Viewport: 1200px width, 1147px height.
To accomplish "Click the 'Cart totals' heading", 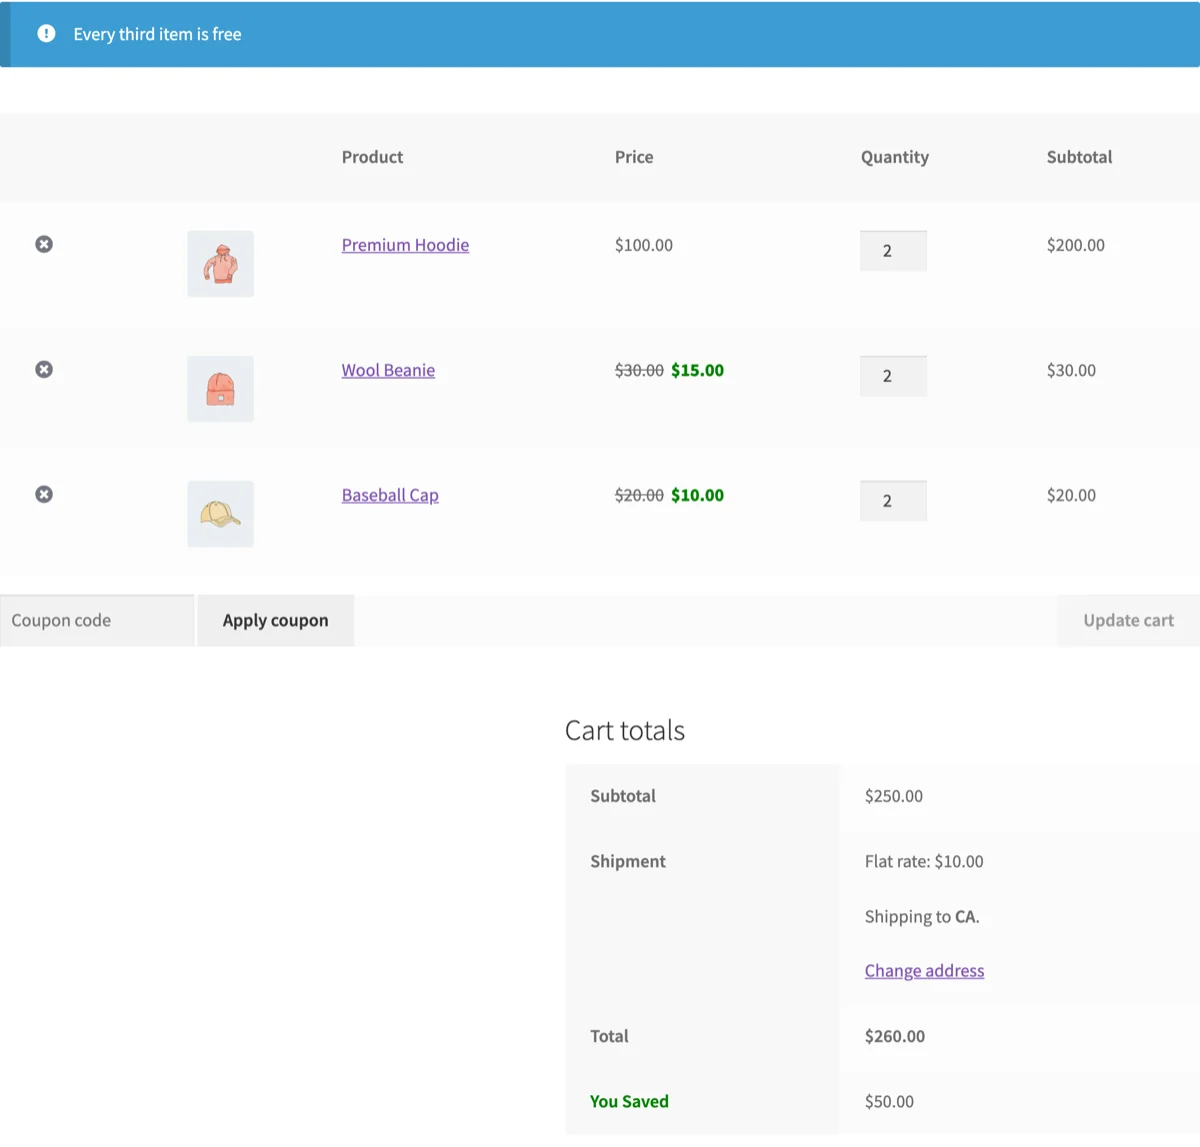I will coord(625,730).
